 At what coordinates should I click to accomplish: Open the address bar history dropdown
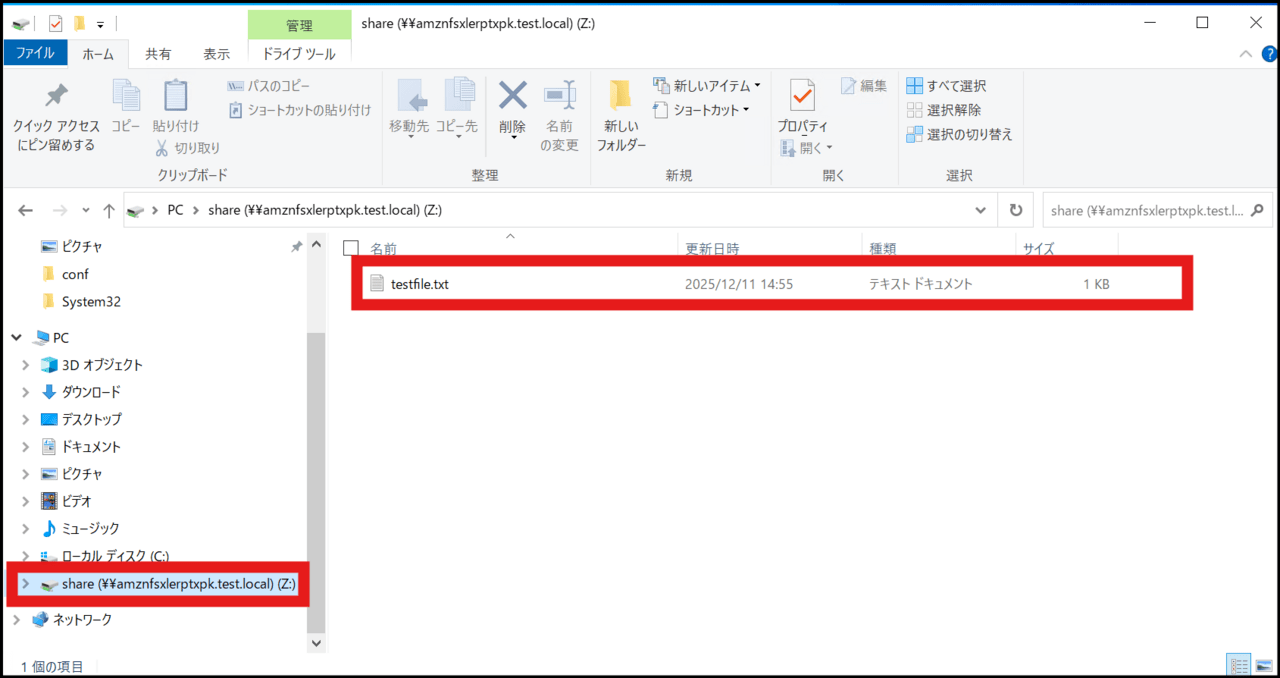tap(981, 211)
